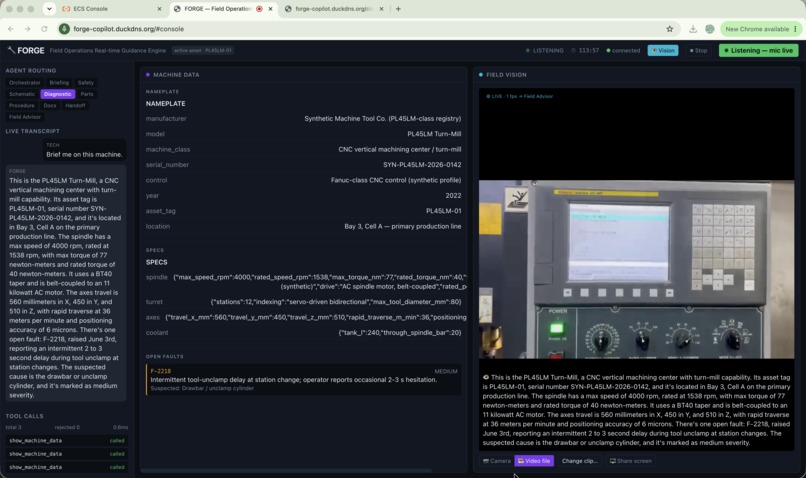Open Chrome menu via three-dot icon
Viewport: 806px width, 478px height.
pyautogui.click(x=795, y=29)
